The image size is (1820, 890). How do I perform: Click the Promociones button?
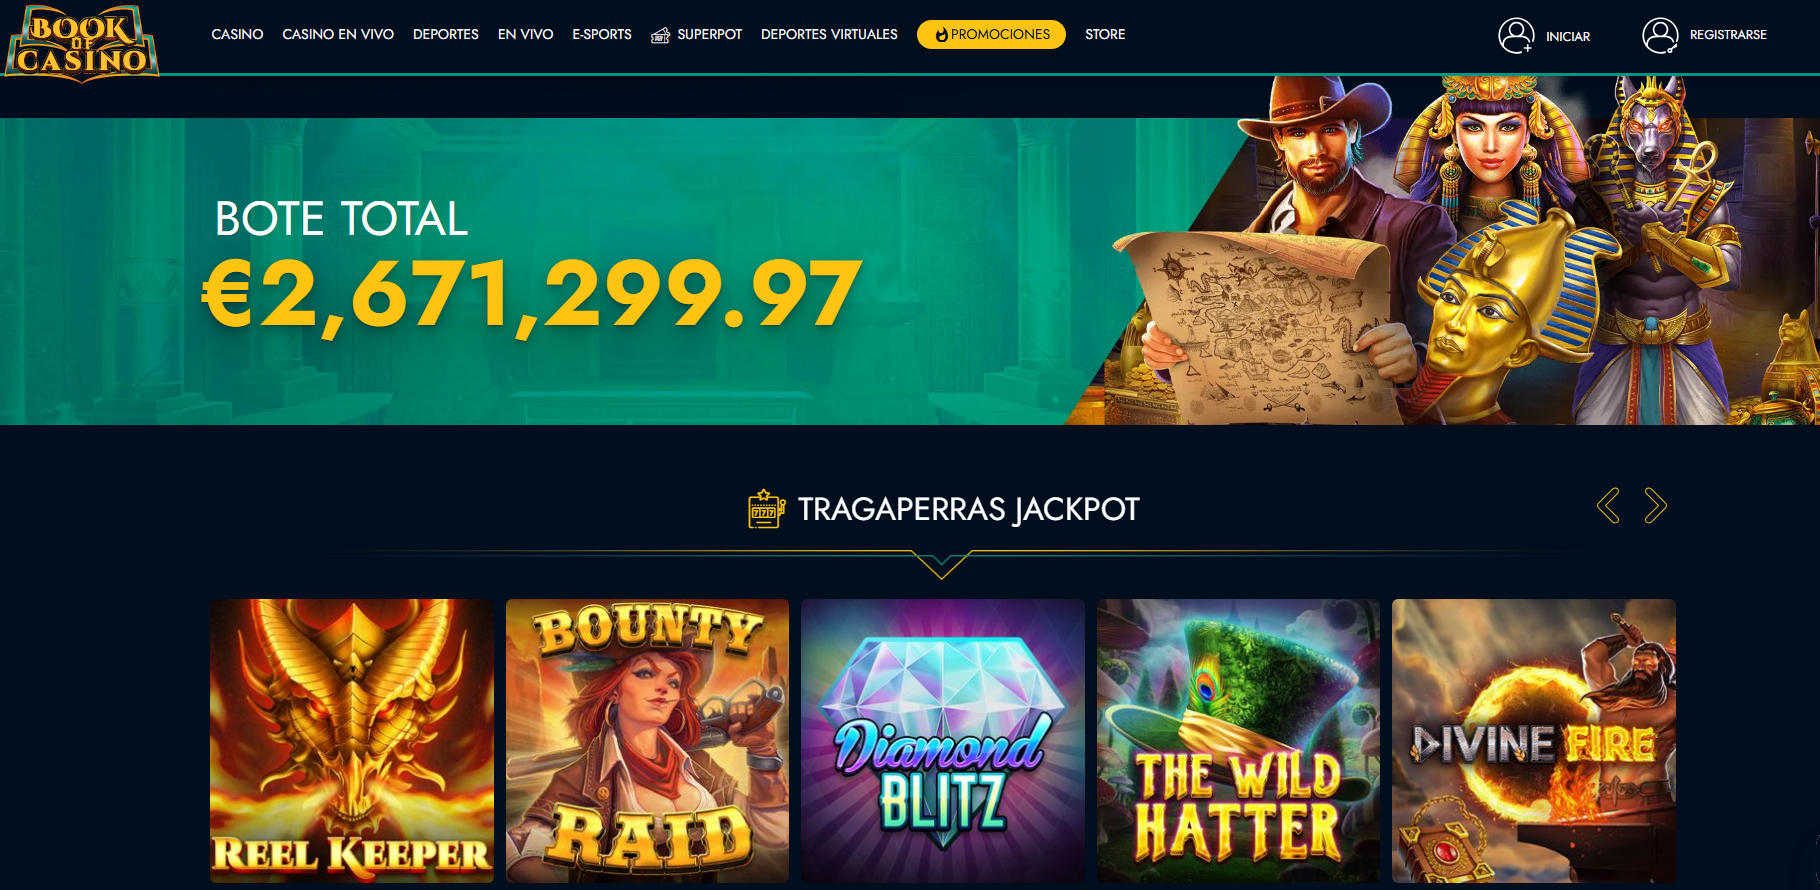click(x=991, y=34)
